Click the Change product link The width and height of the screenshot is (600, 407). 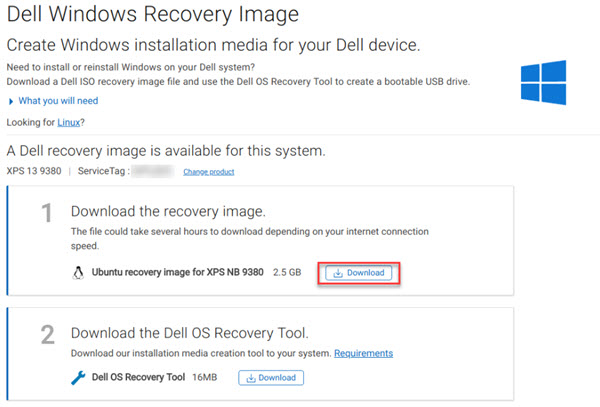(208, 172)
